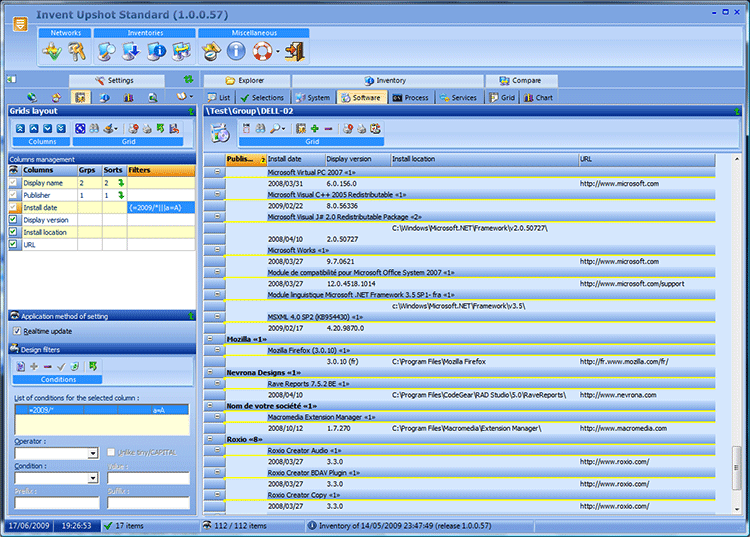The image size is (750, 537).
Task: Click the URL column header in grid
Action: (x=647, y=159)
